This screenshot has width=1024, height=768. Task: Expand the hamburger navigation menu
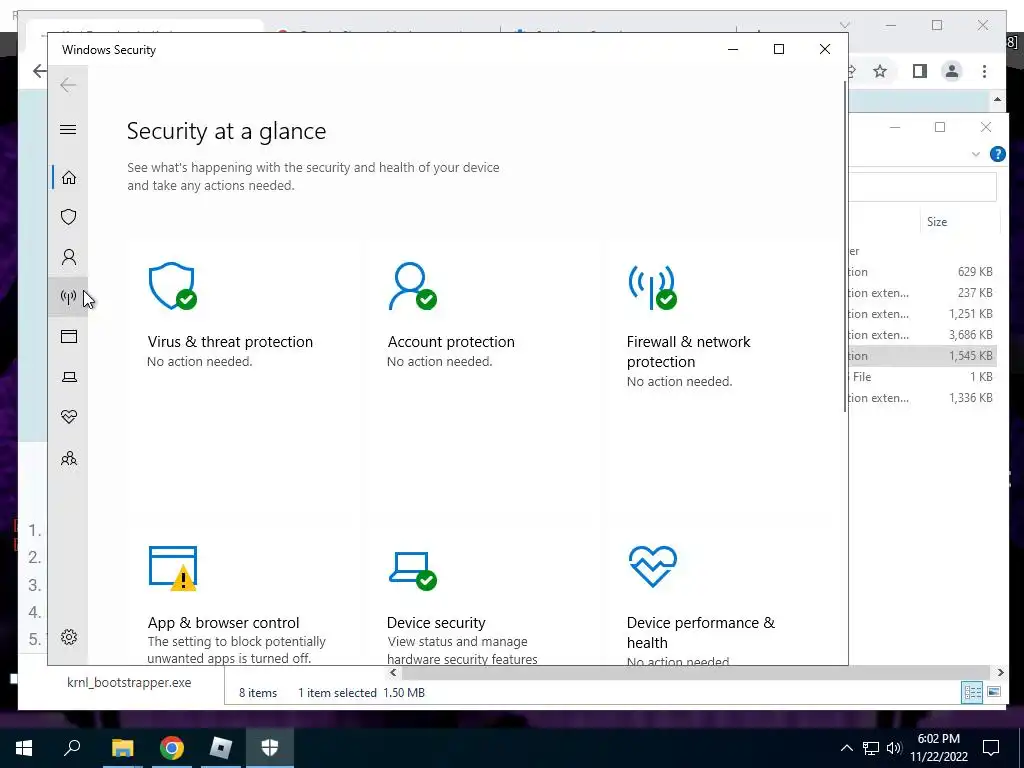(x=68, y=129)
